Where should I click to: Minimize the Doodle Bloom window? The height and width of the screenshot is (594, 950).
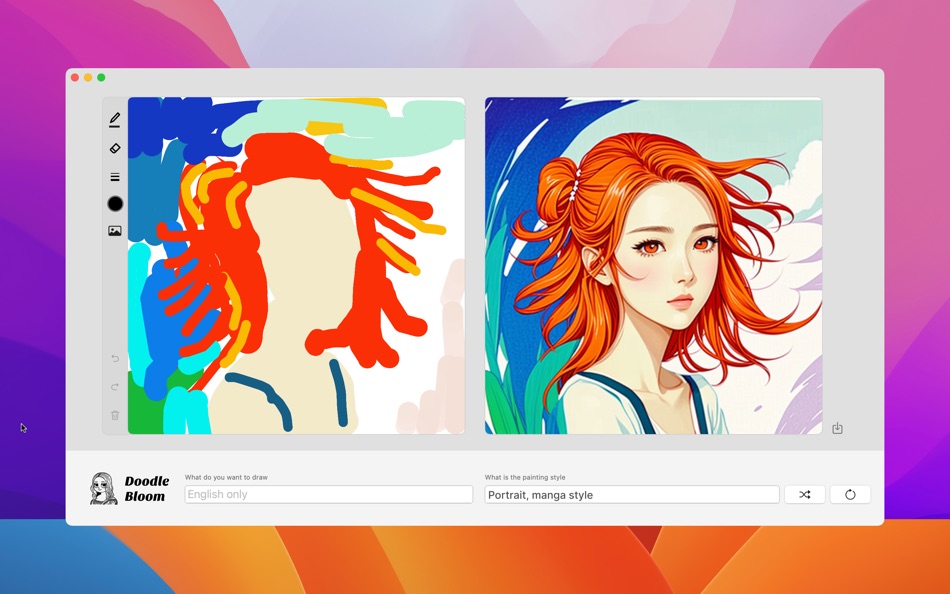tap(88, 75)
